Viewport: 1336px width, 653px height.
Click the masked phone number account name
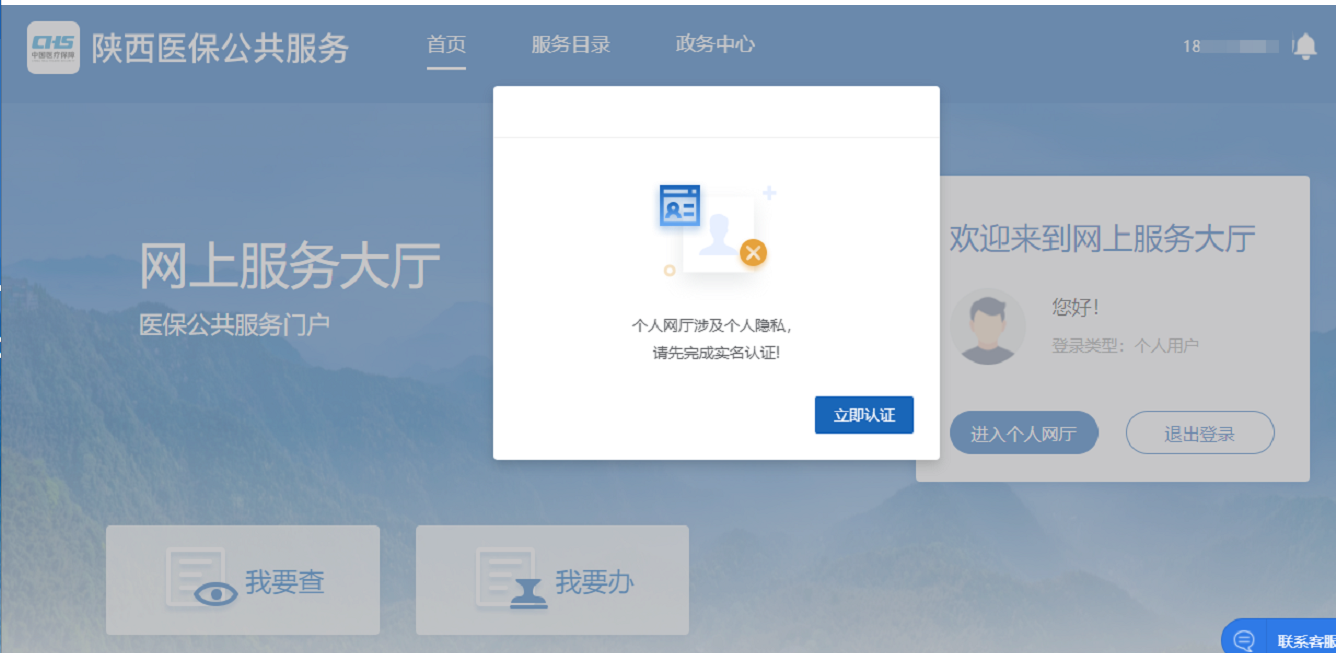tap(1231, 46)
